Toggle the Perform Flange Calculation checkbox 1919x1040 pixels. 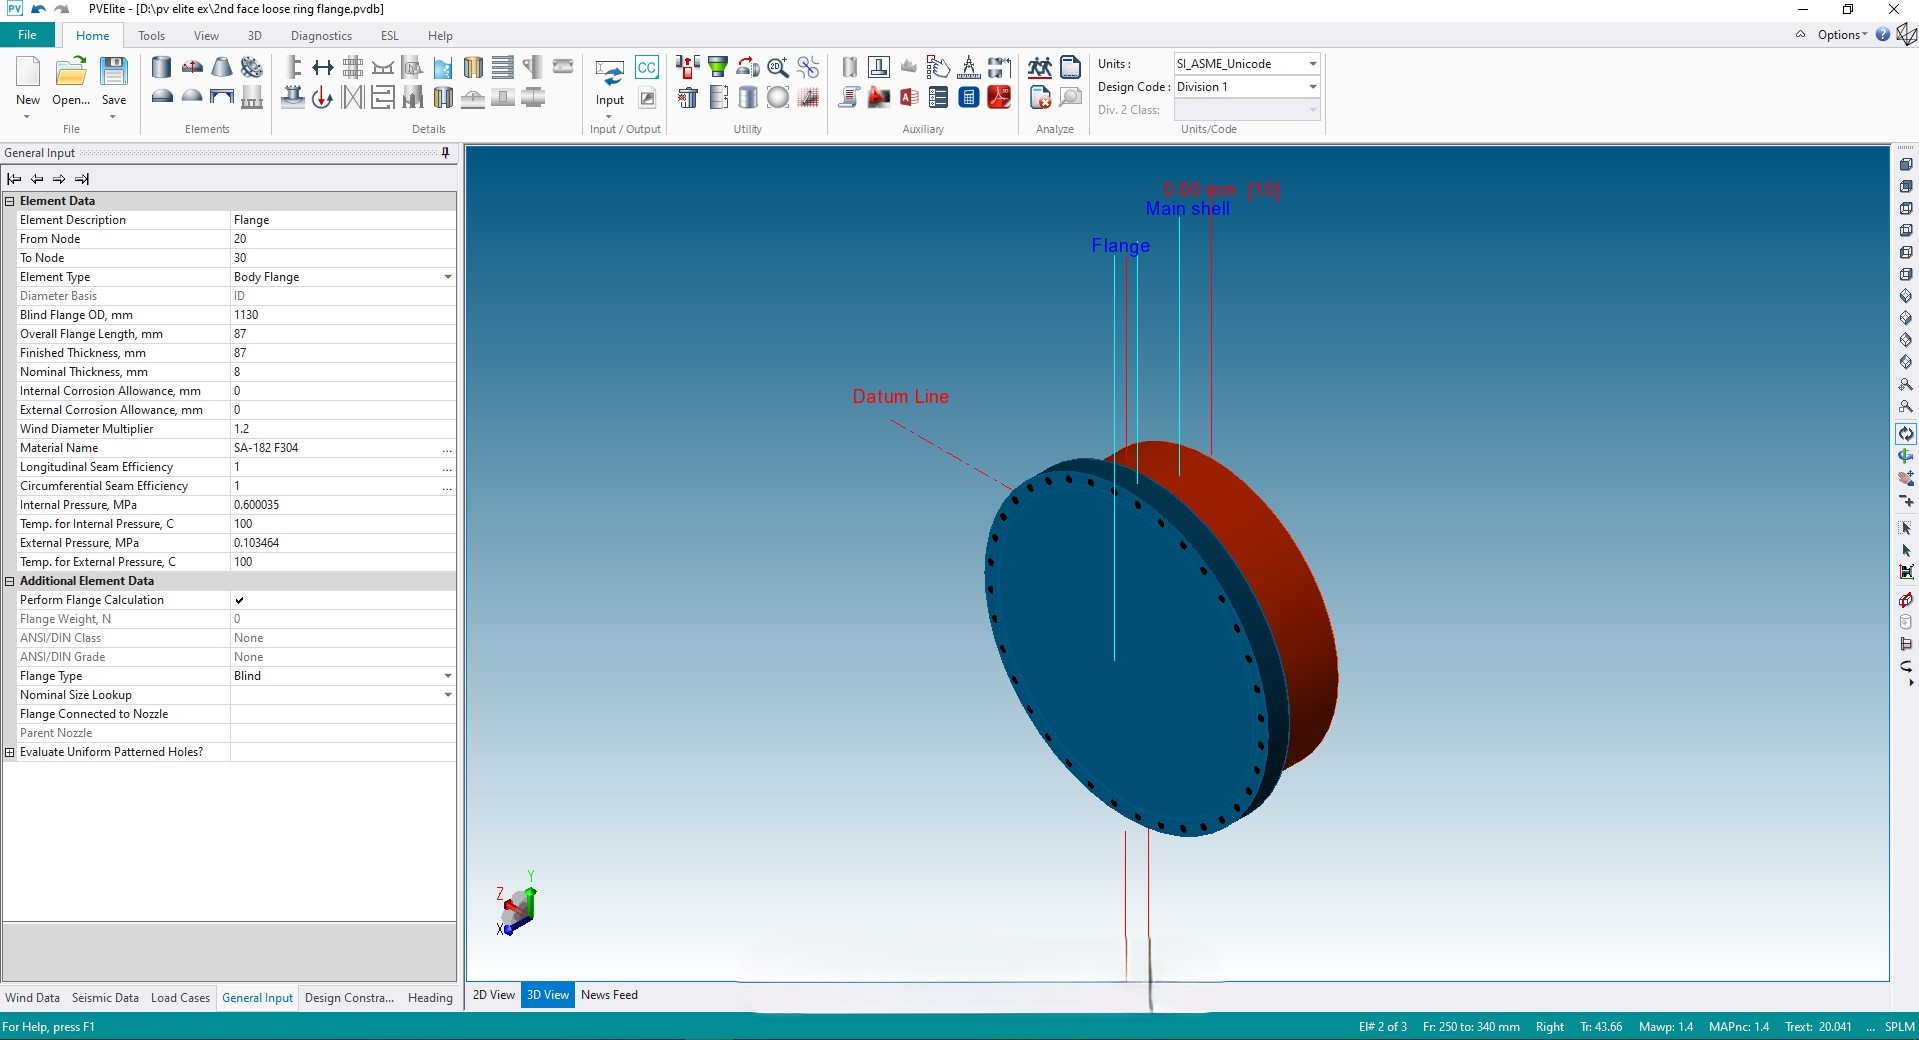[239, 600]
